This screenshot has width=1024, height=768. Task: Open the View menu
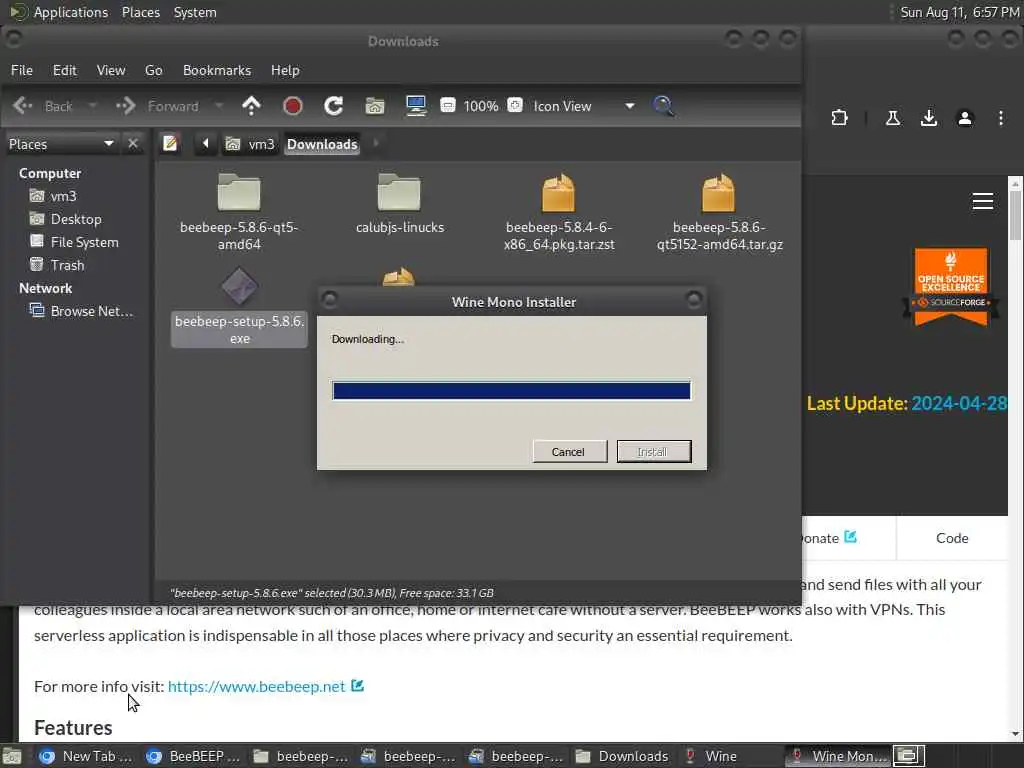[111, 70]
